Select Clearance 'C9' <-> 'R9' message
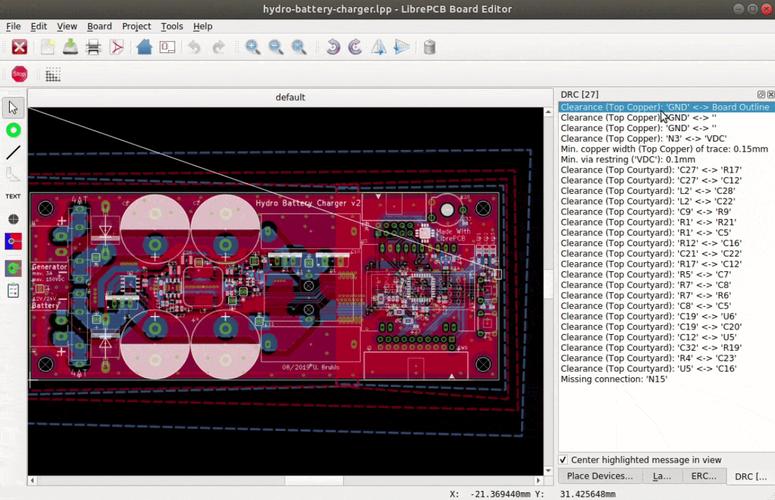 click(667, 211)
